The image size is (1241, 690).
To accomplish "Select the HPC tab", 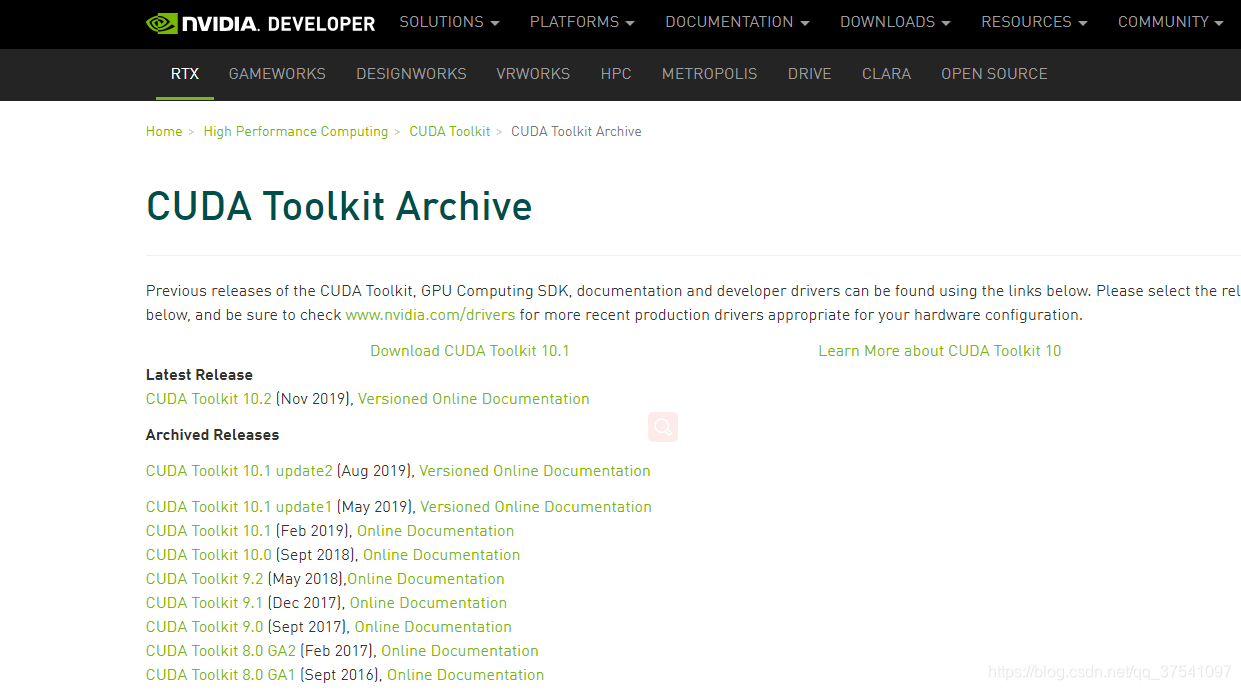I will point(616,74).
